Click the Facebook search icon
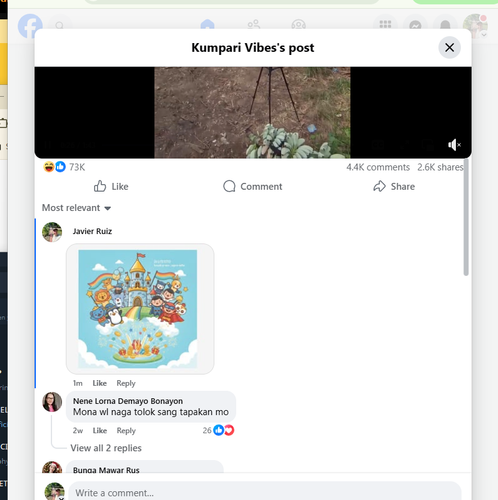 point(60,26)
